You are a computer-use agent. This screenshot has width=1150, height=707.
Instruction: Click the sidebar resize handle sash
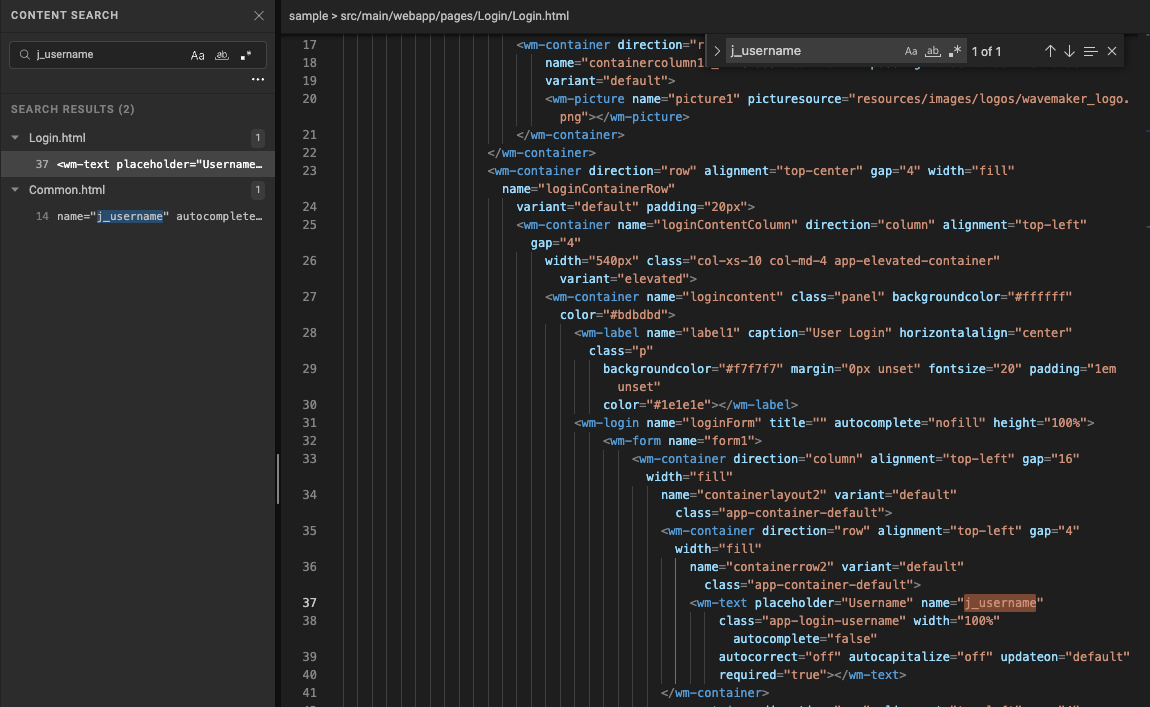(278, 480)
